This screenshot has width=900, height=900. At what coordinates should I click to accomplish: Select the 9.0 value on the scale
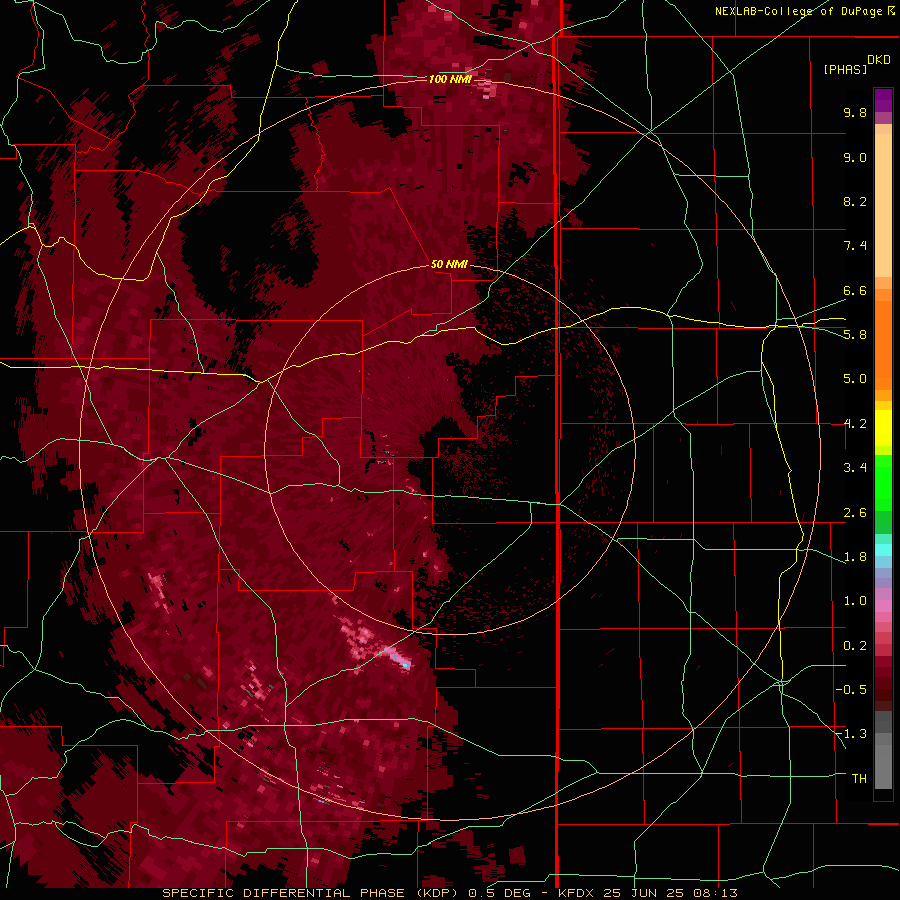click(855, 157)
